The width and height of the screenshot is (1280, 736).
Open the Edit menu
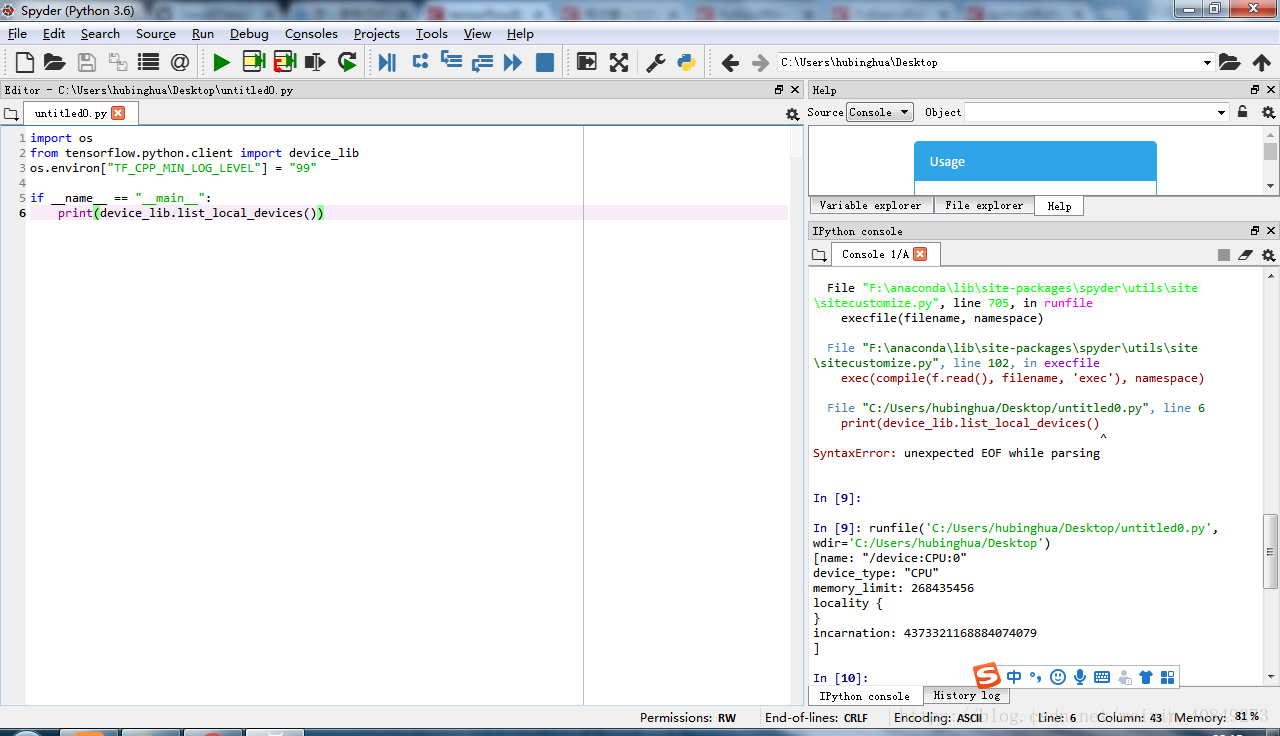coord(54,34)
